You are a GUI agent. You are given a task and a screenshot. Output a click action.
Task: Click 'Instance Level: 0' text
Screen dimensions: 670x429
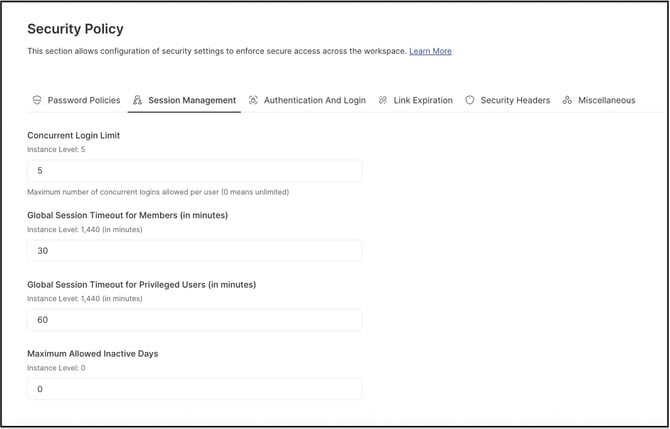pos(56,368)
